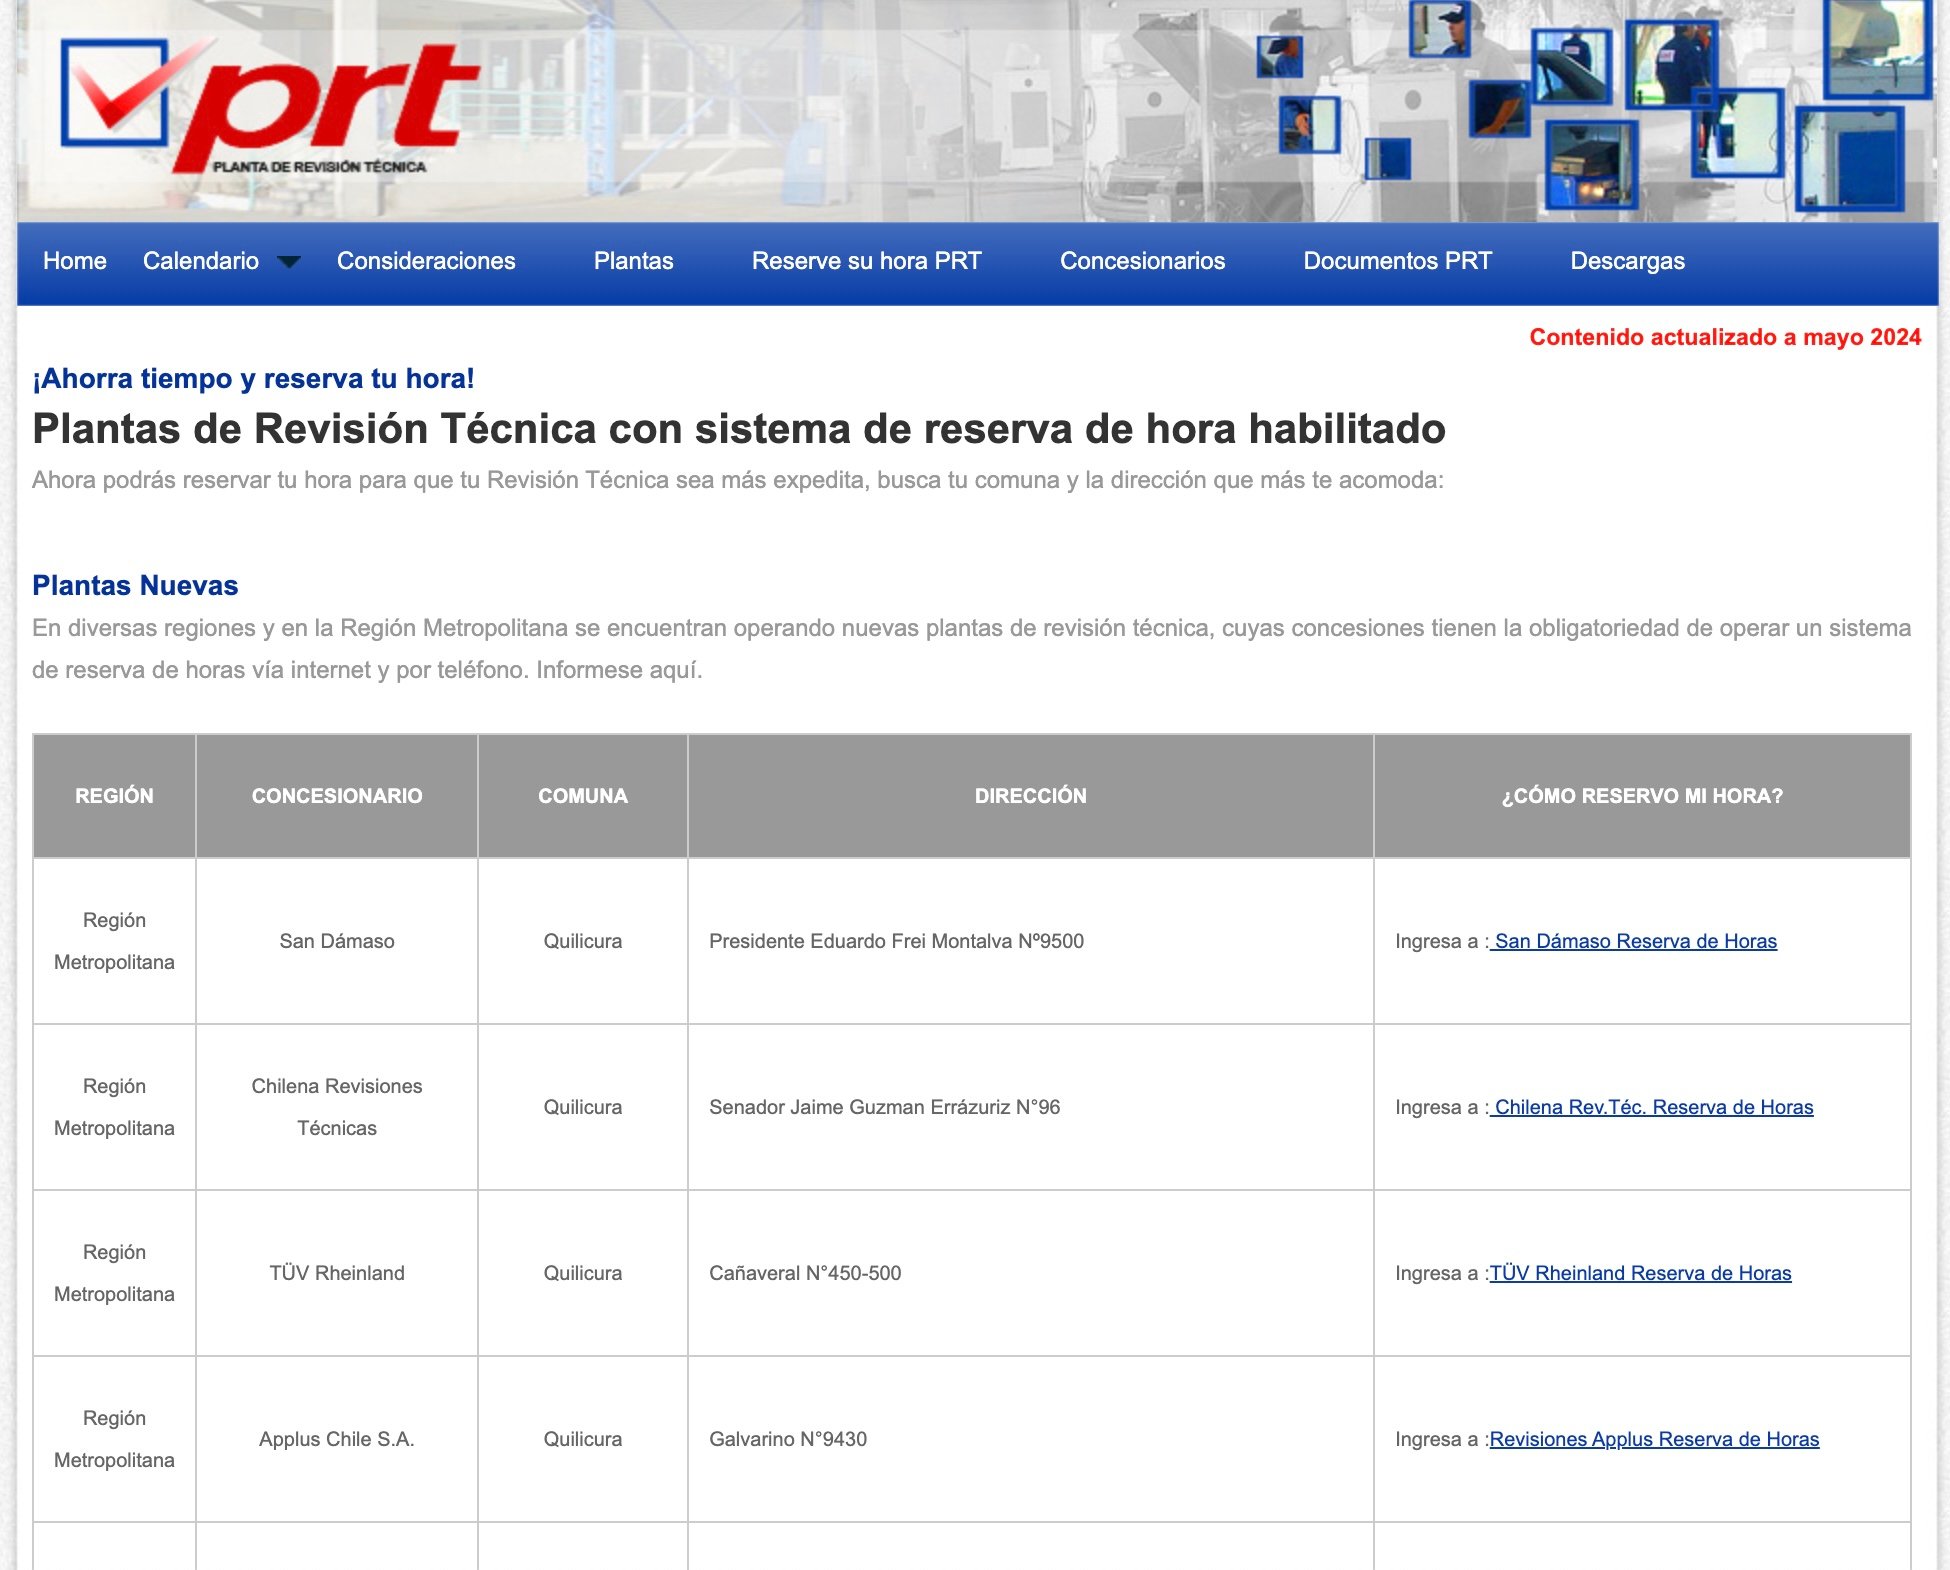Select Reserve su hora PRT in navigation

[x=867, y=261]
